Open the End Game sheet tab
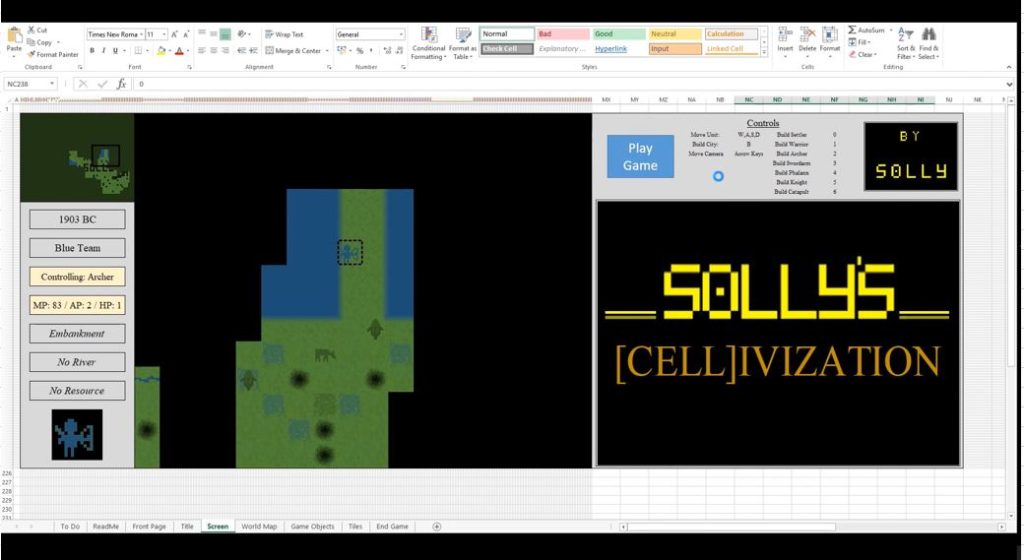1024x560 pixels. pyautogui.click(x=392, y=526)
